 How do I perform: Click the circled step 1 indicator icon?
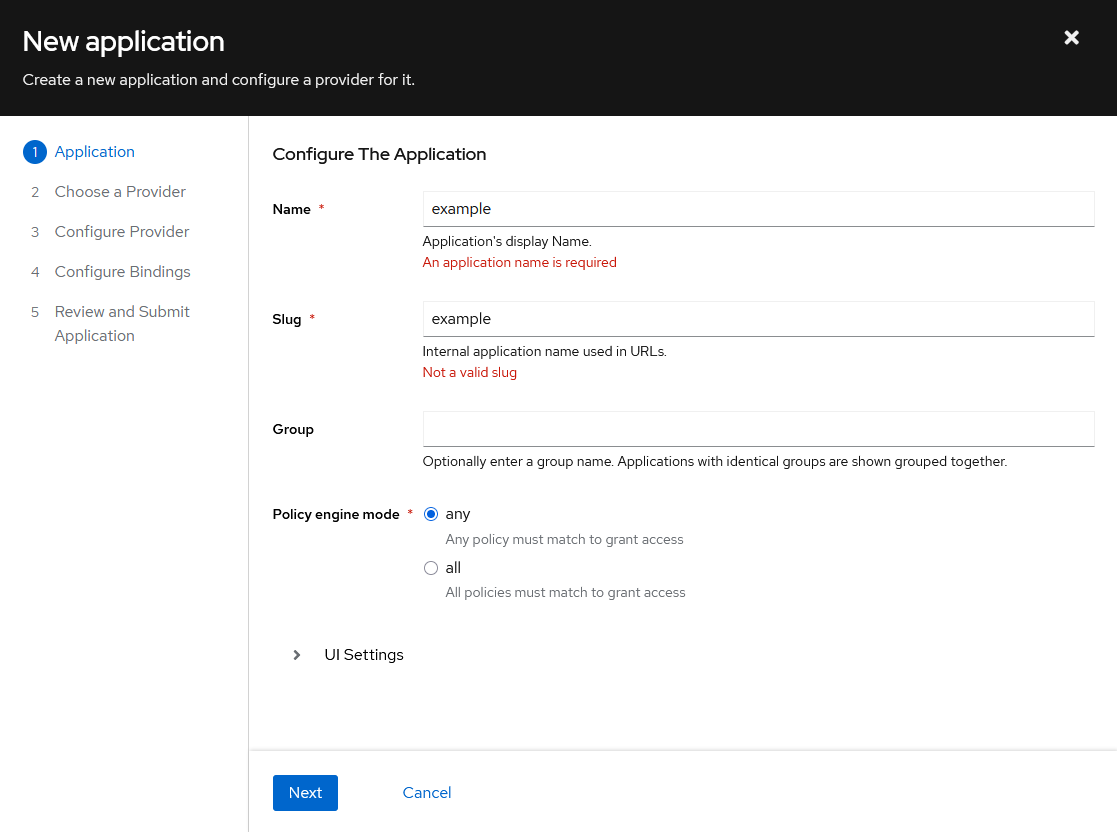click(34, 151)
